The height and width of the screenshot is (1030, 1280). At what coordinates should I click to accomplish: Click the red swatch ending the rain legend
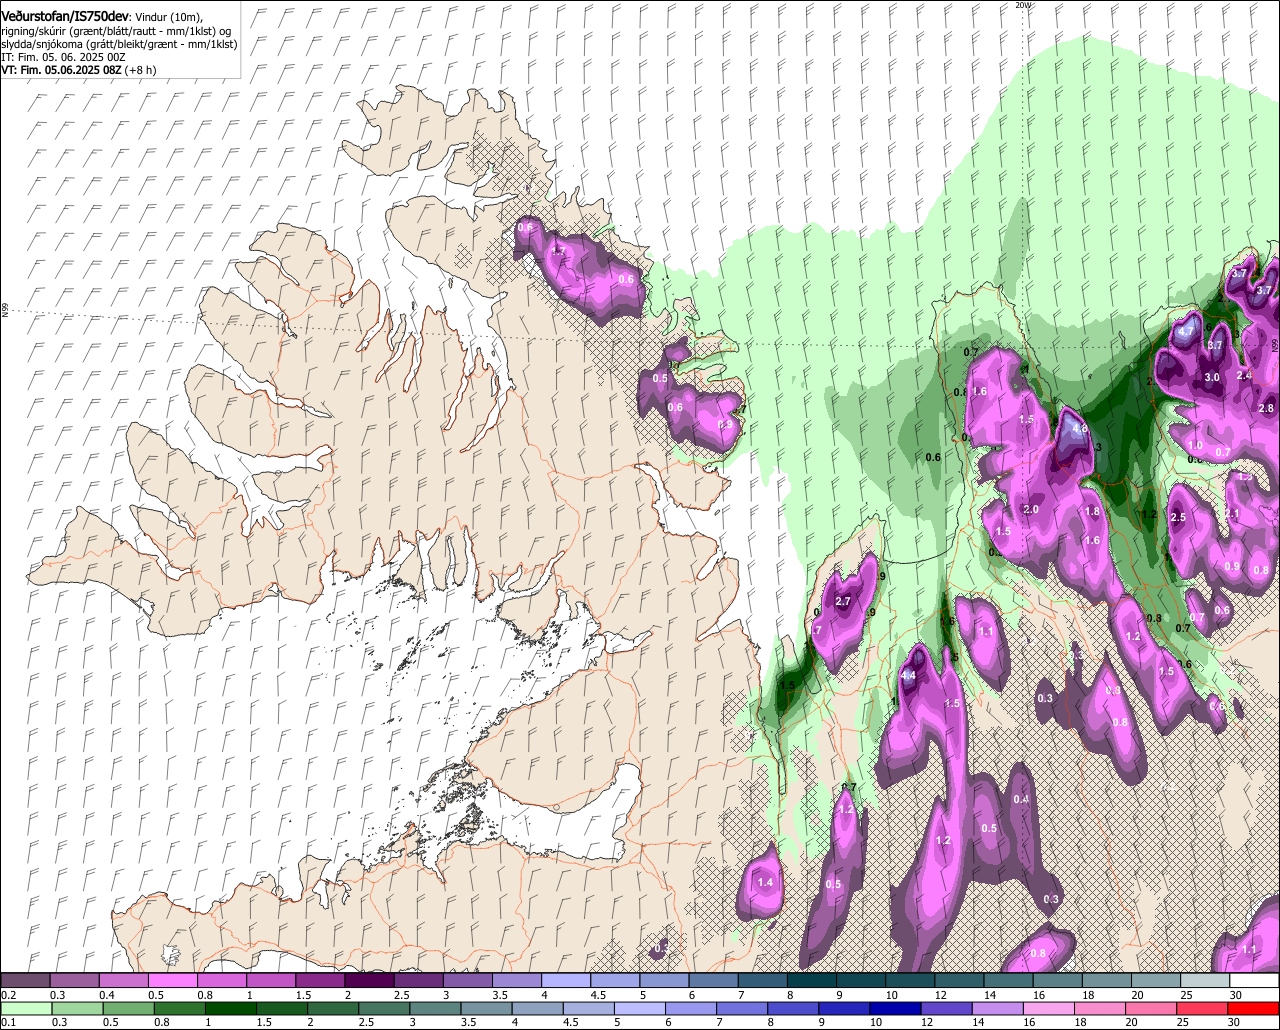pos(1255,1008)
